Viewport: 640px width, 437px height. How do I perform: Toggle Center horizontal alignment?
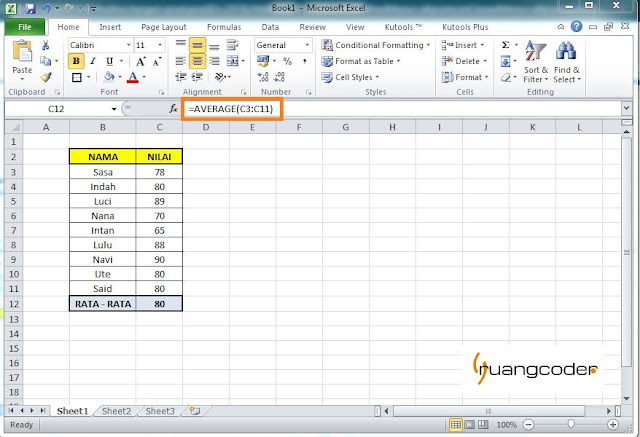197,61
